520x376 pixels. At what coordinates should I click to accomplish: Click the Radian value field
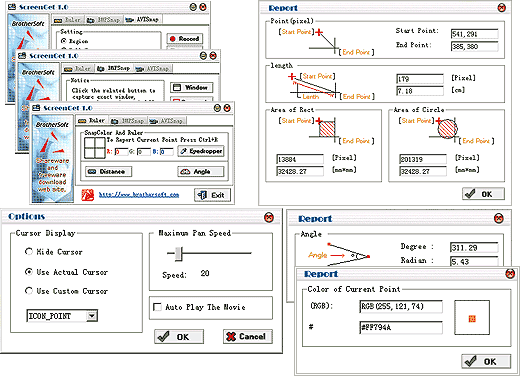(474, 261)
